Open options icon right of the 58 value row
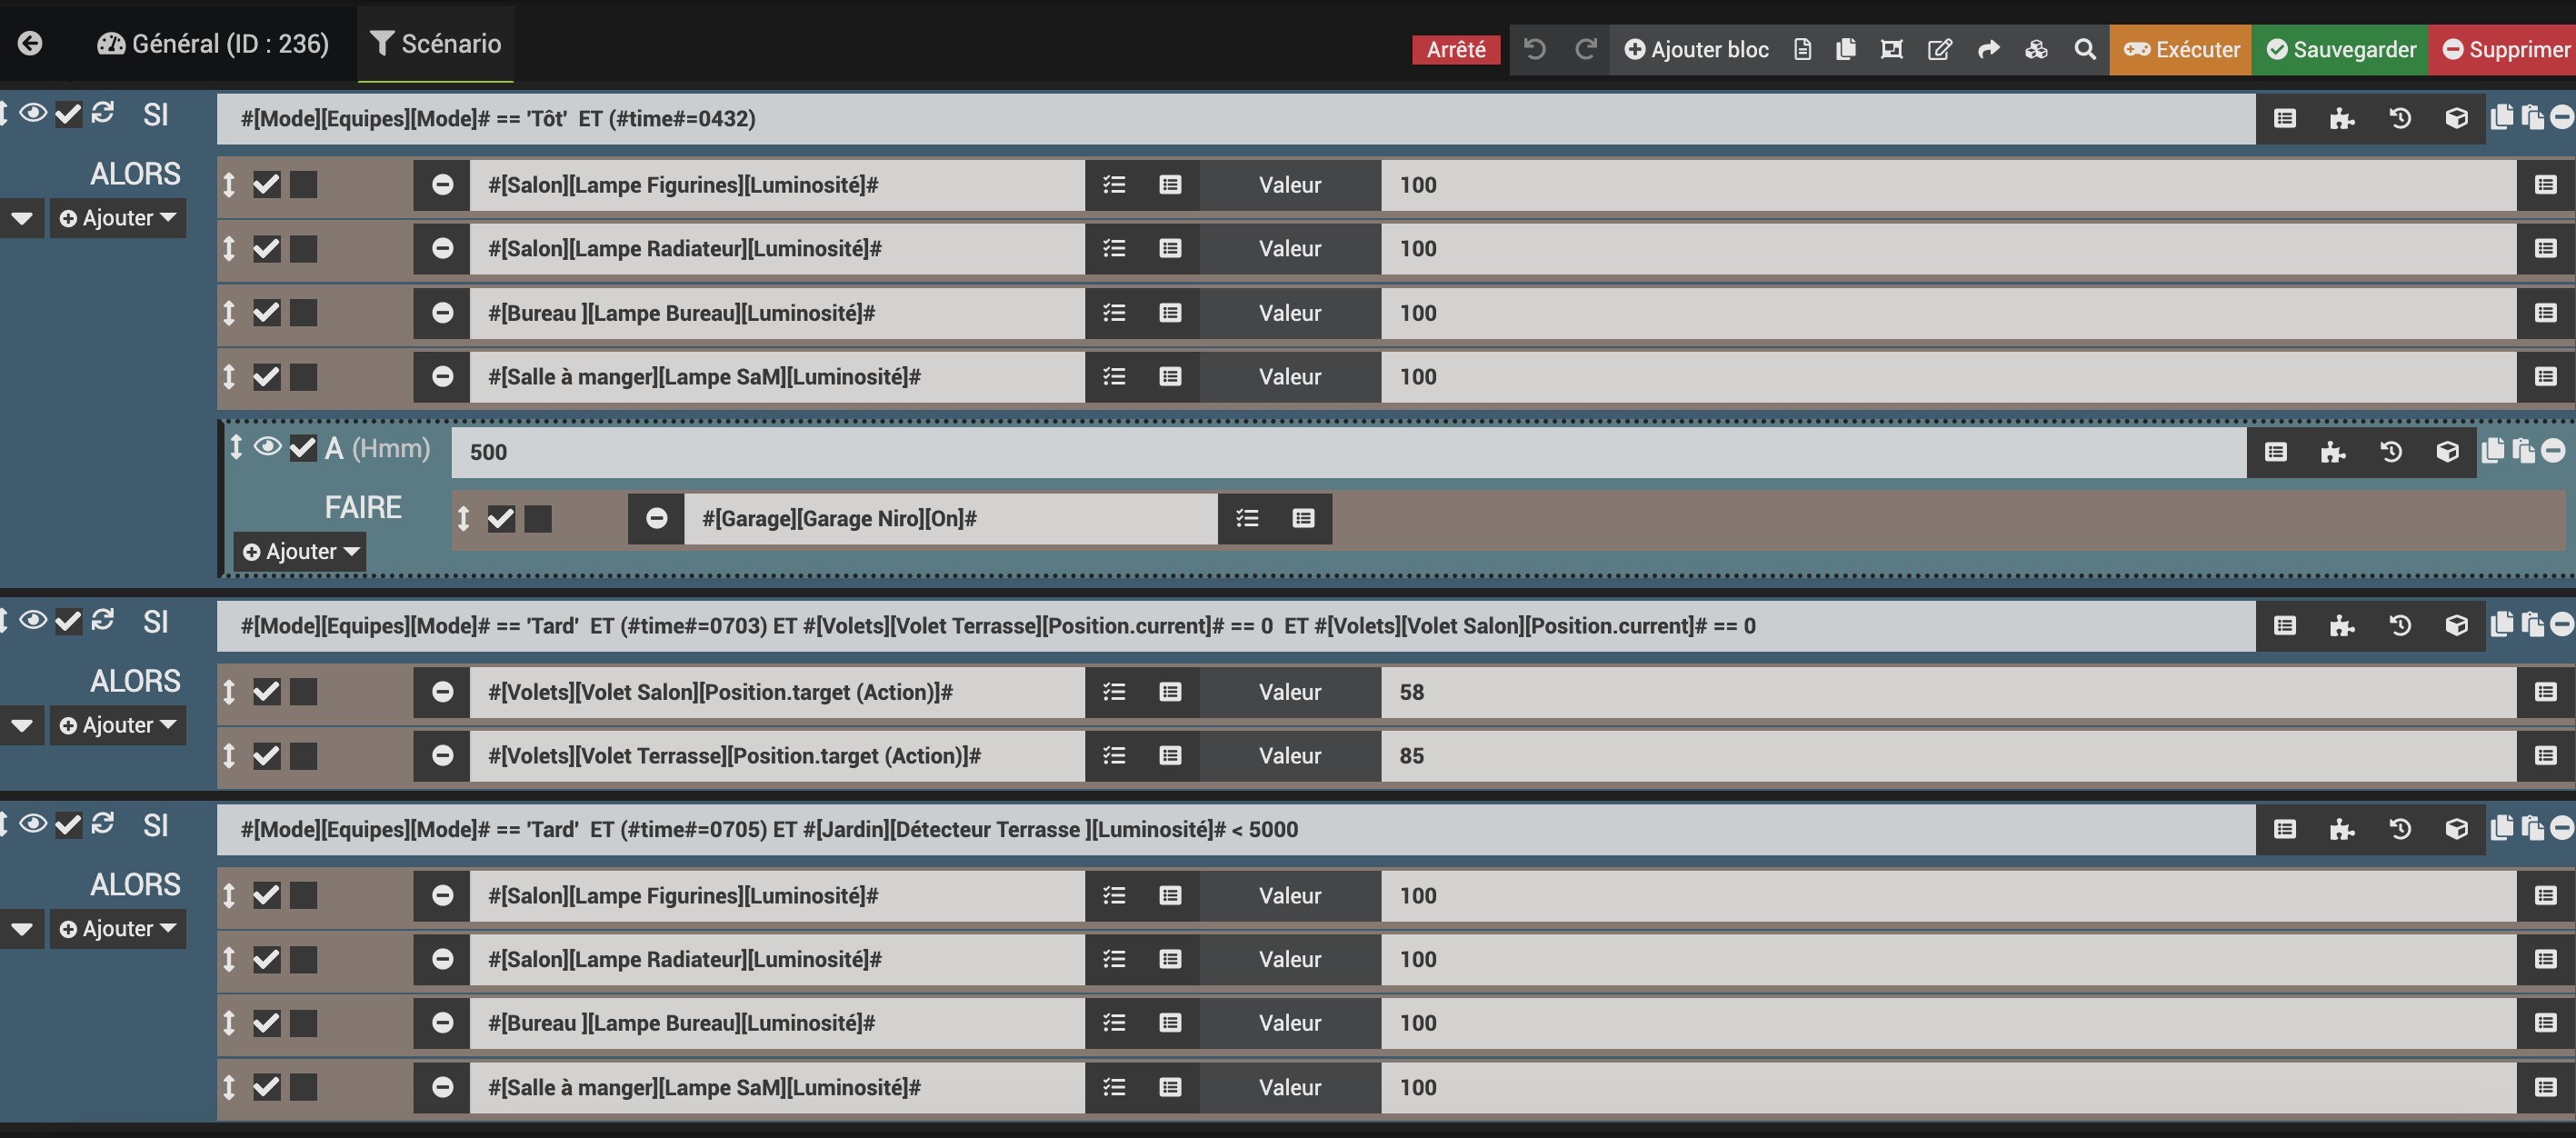 [2546, 692]
